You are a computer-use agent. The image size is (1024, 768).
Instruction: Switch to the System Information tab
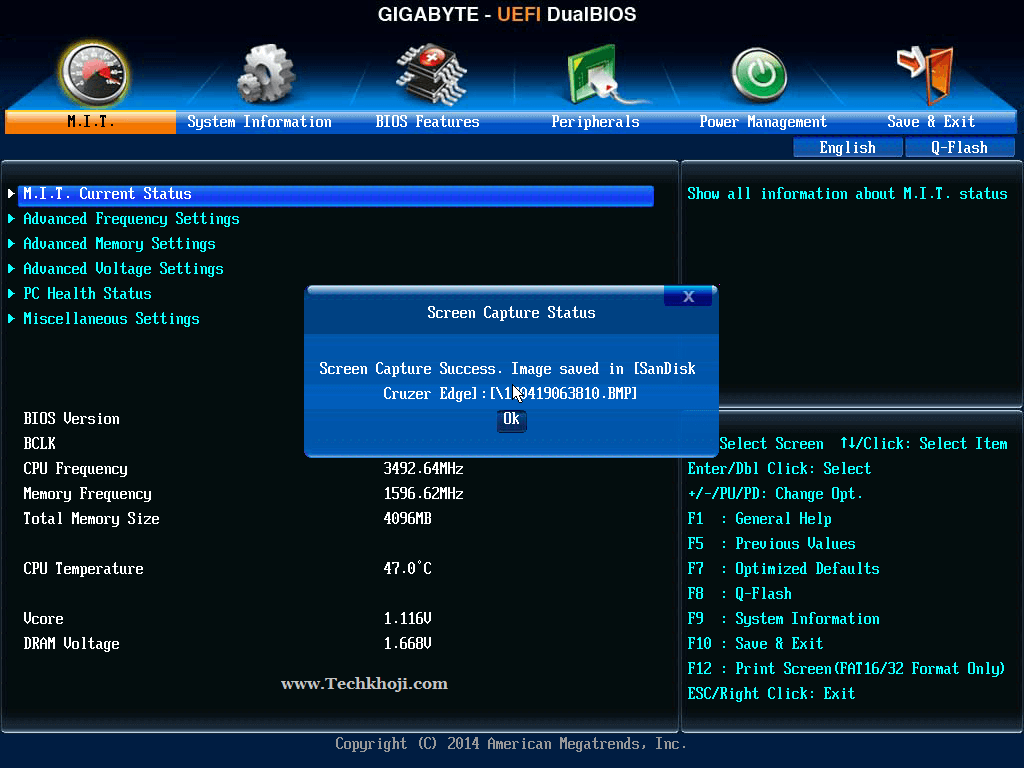coord(259,122)
